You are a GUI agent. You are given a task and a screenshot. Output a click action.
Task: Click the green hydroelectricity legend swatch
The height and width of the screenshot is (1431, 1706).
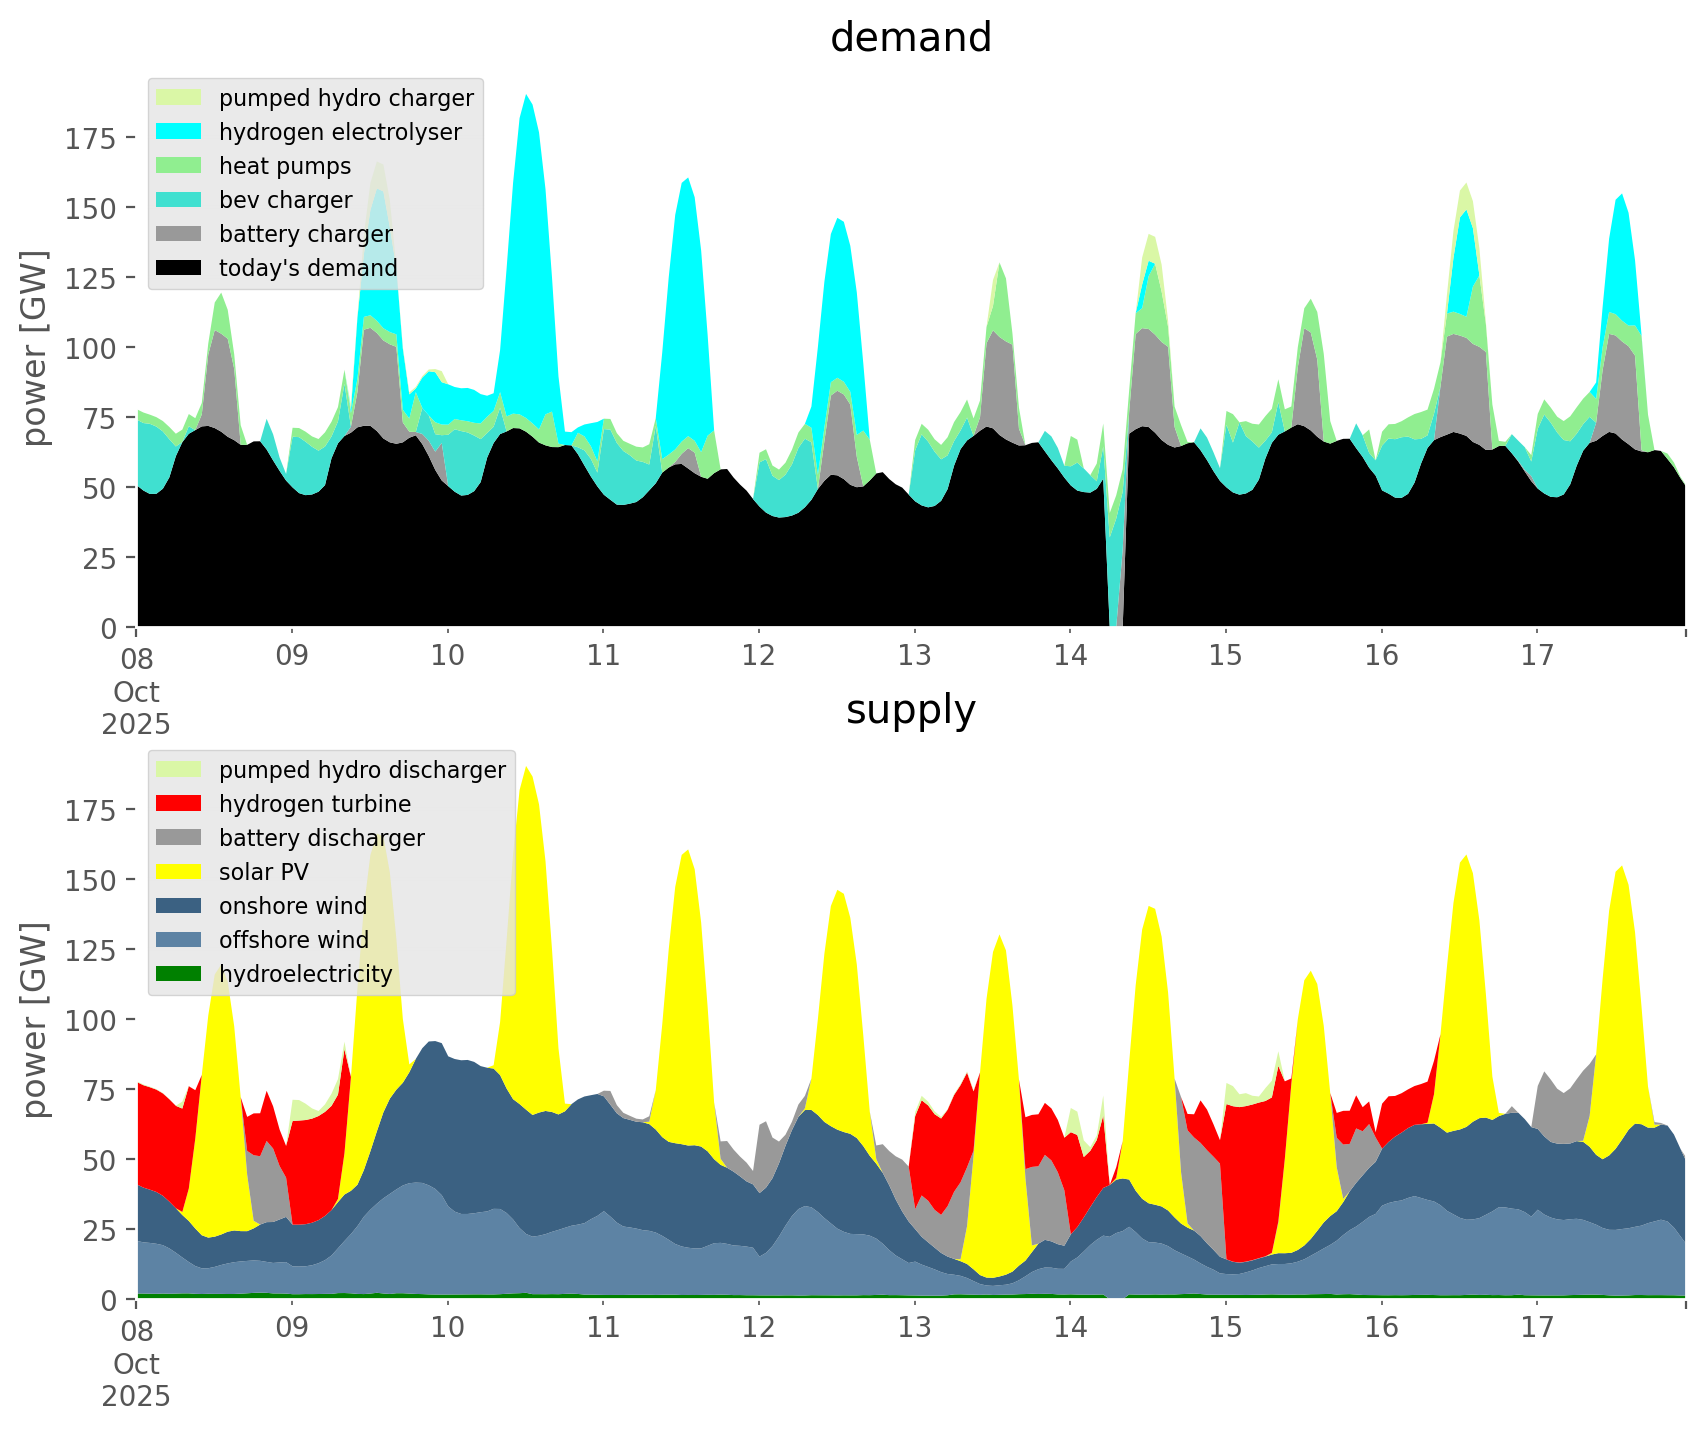(x=180, y=974)
